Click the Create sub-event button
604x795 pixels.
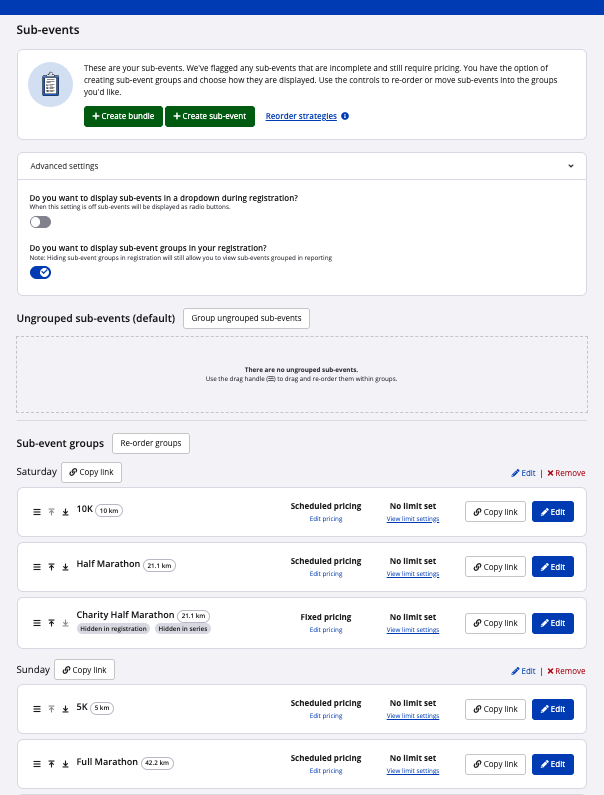(x=210, y=116)
